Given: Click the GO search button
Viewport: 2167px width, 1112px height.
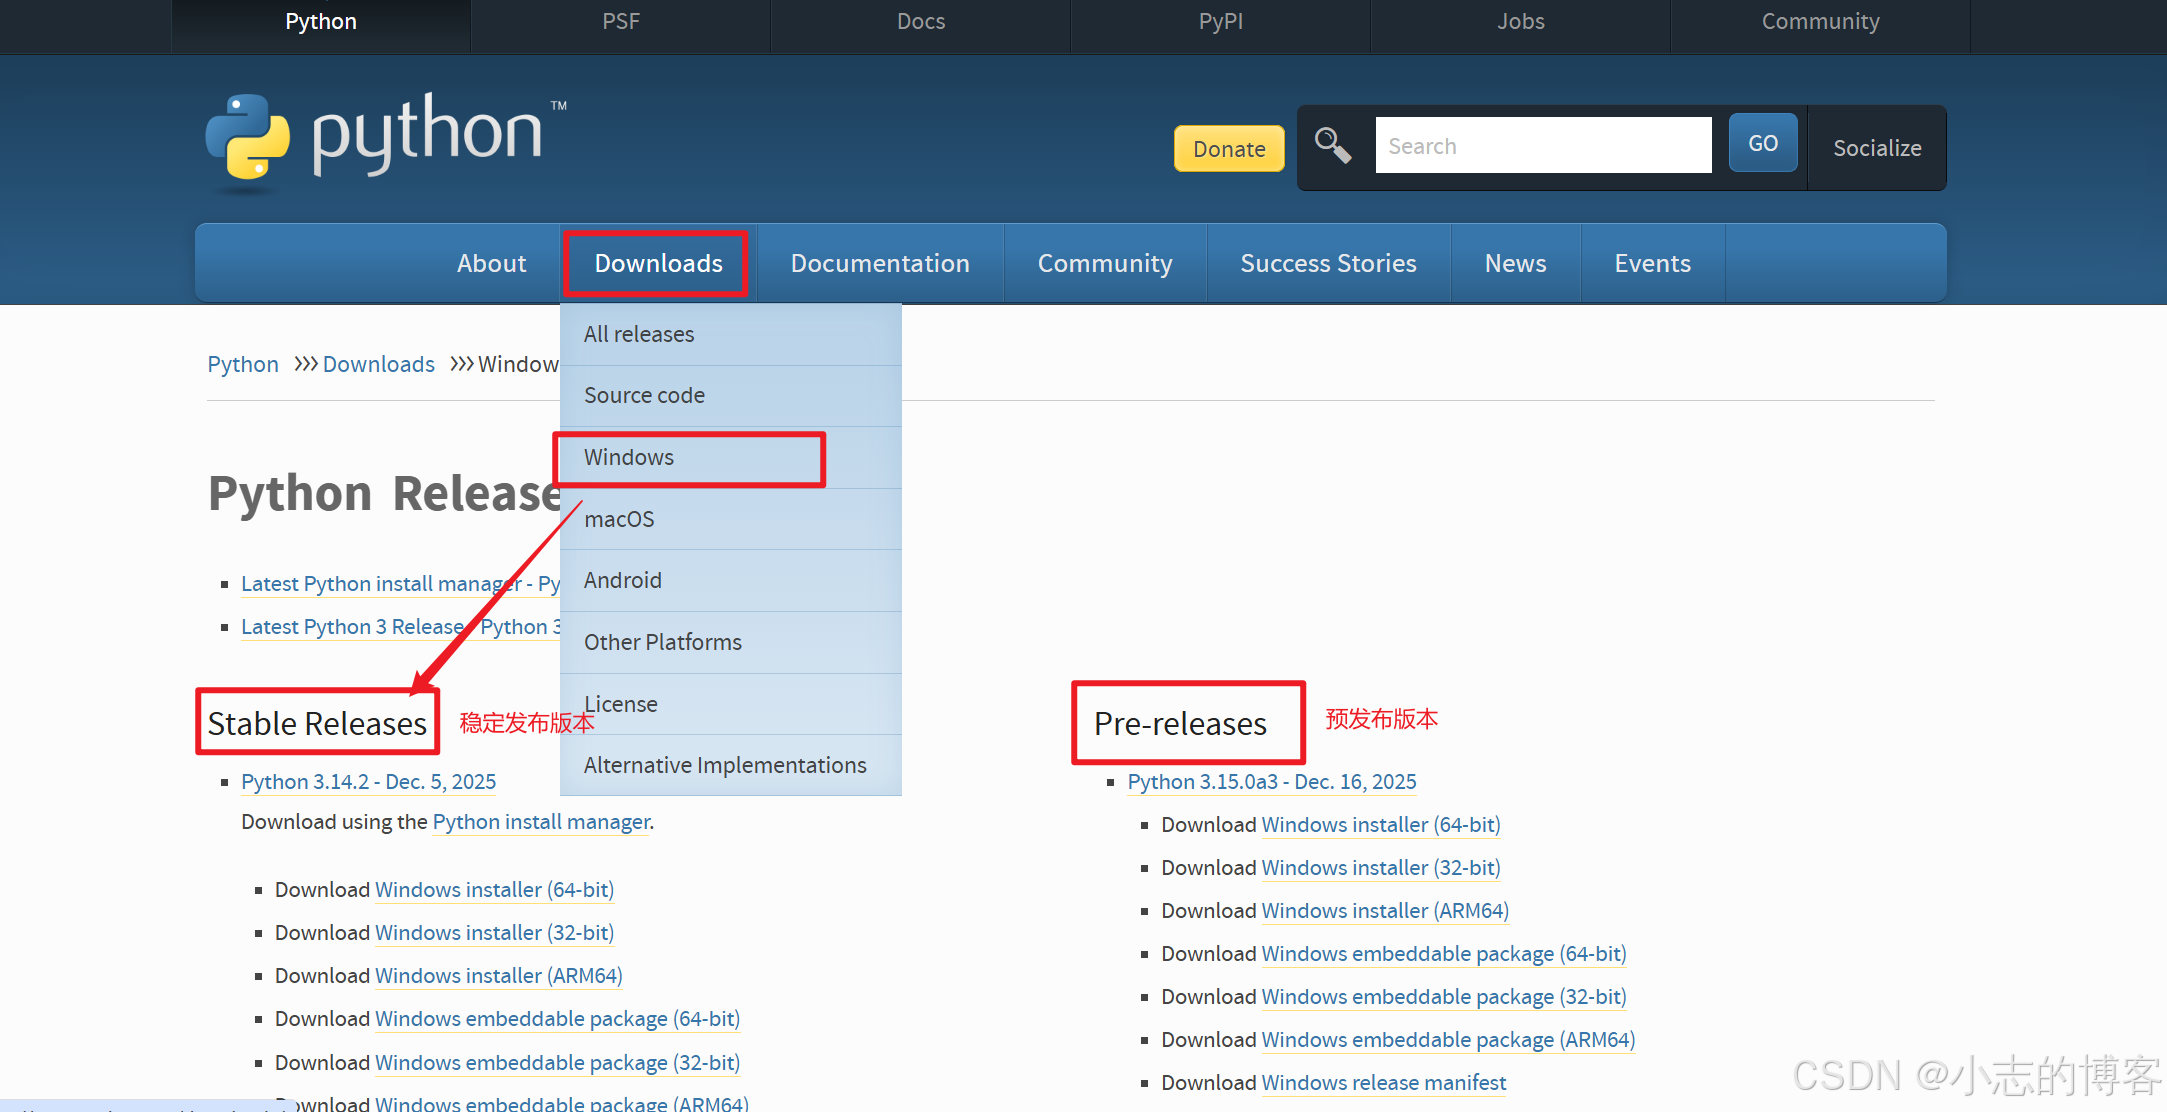Looking at the screenshot, I should [x=1762, y=144].
